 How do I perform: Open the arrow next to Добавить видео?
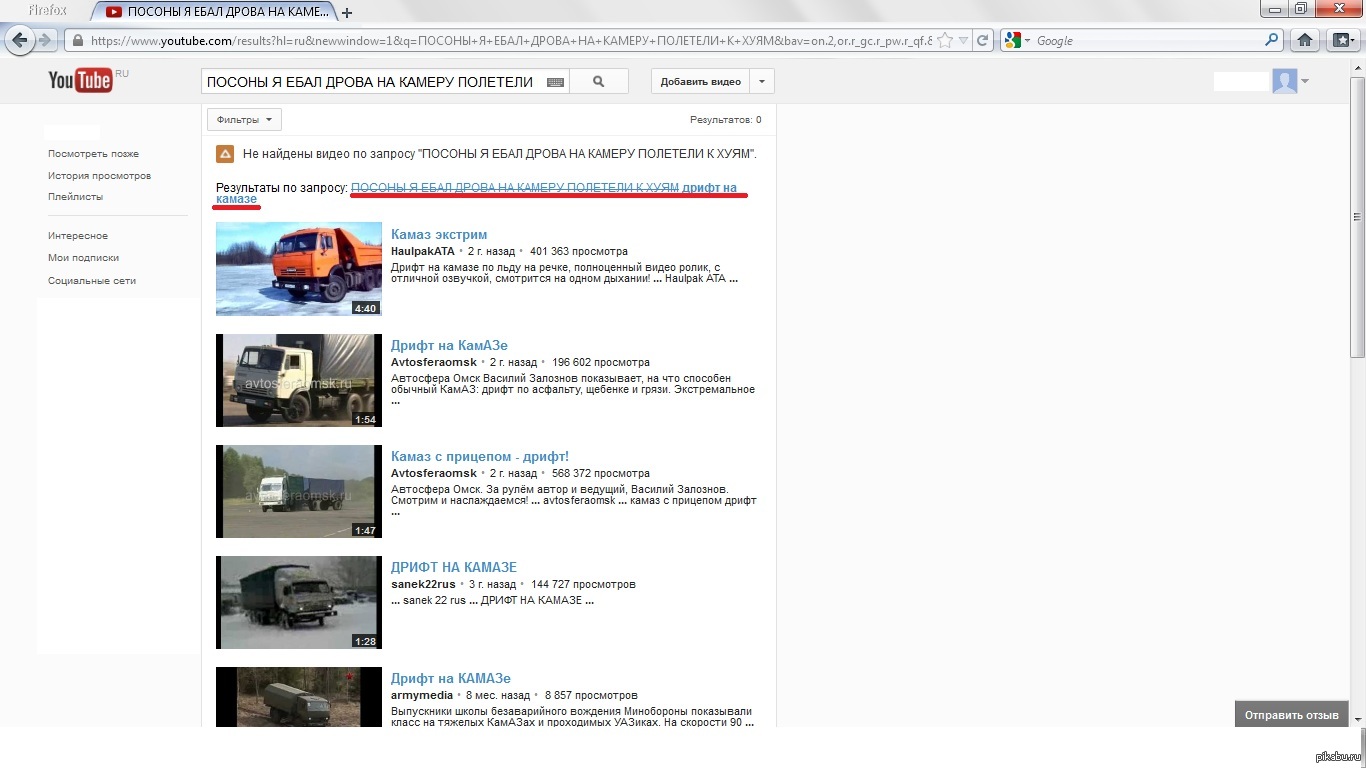(762, 82)
